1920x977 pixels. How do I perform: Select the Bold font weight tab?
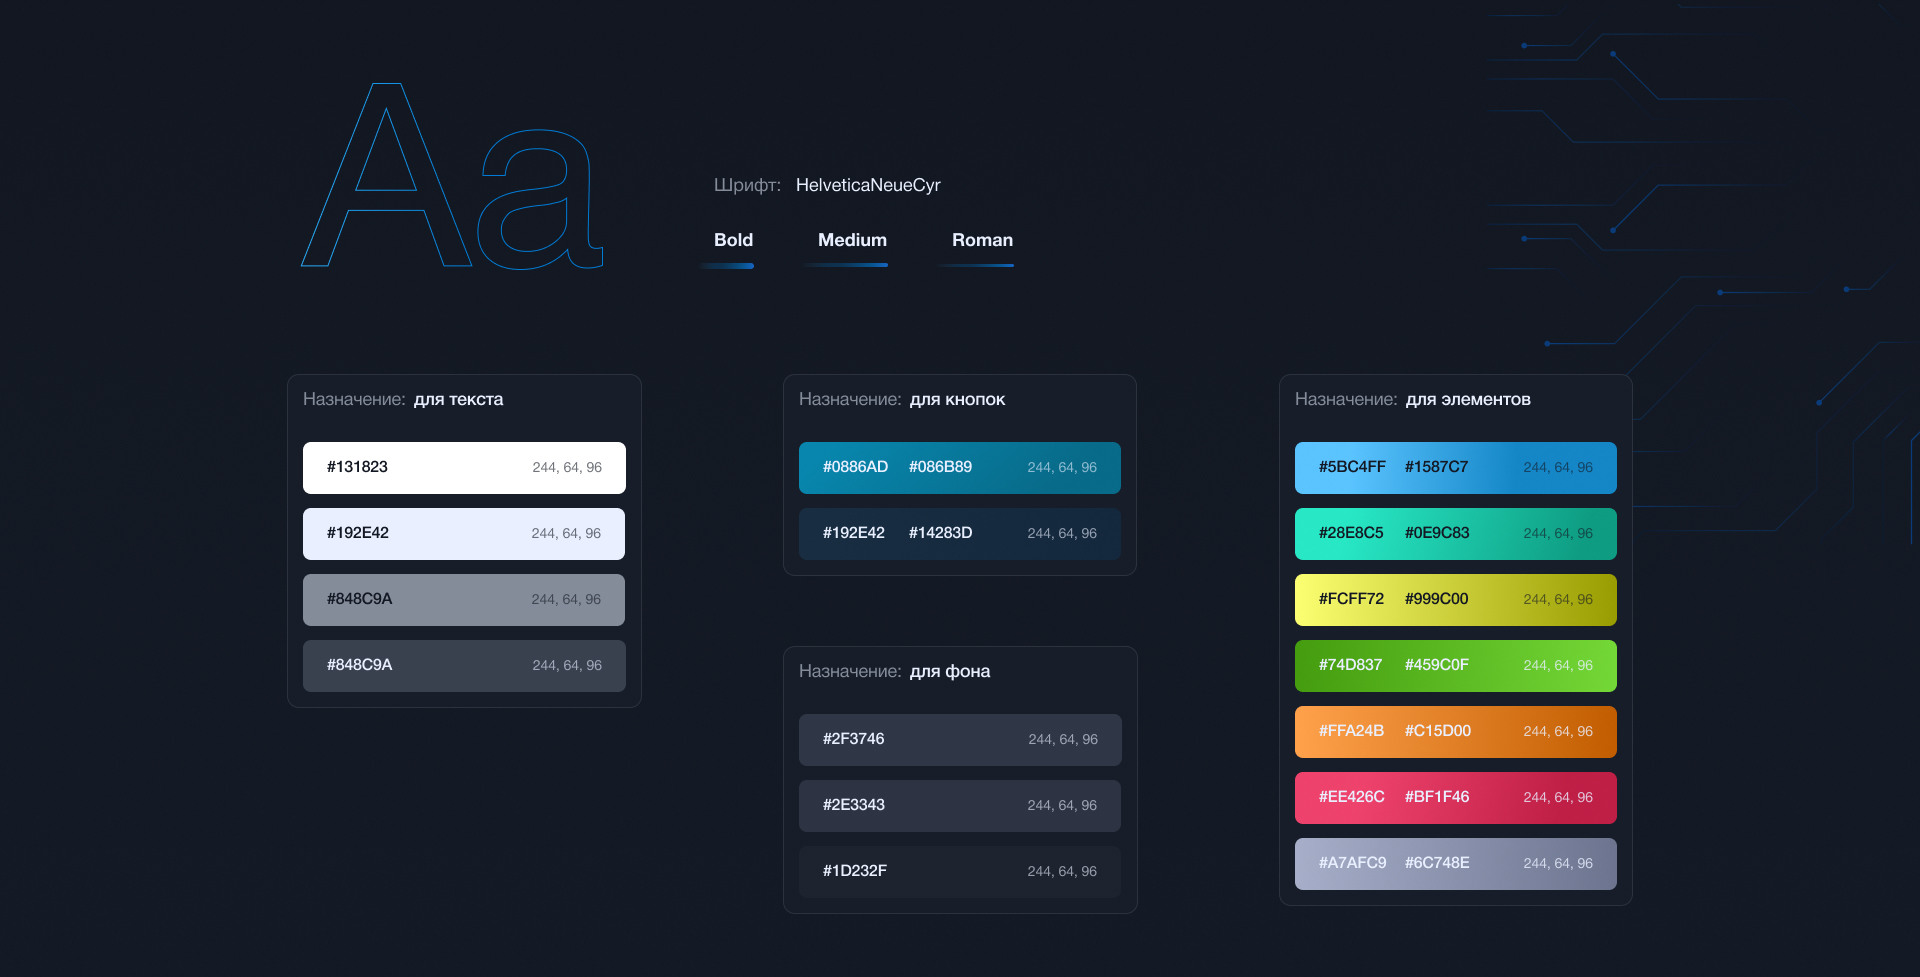click(733, 240)
